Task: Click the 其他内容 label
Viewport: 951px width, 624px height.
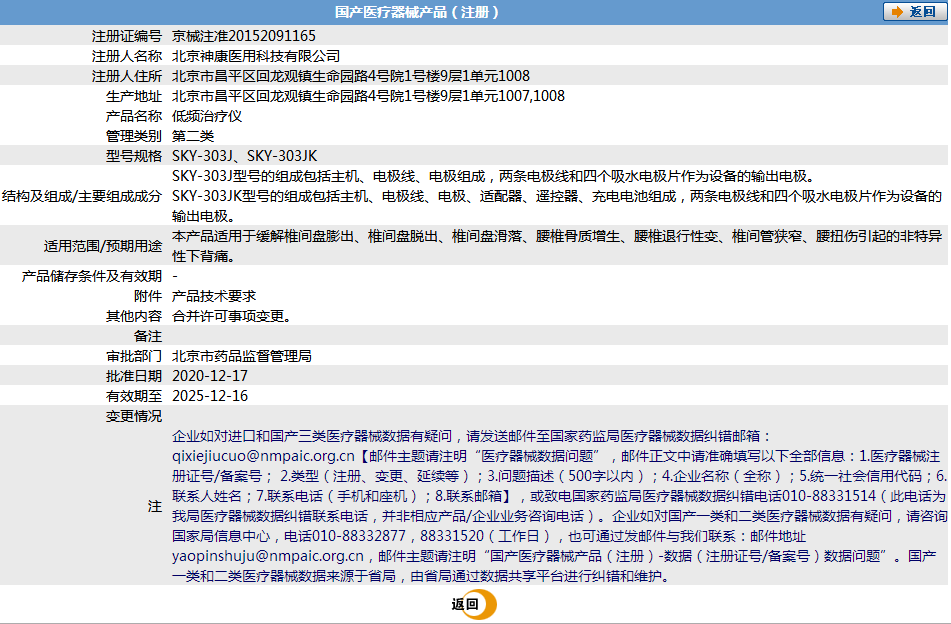Action: (134, 317)
